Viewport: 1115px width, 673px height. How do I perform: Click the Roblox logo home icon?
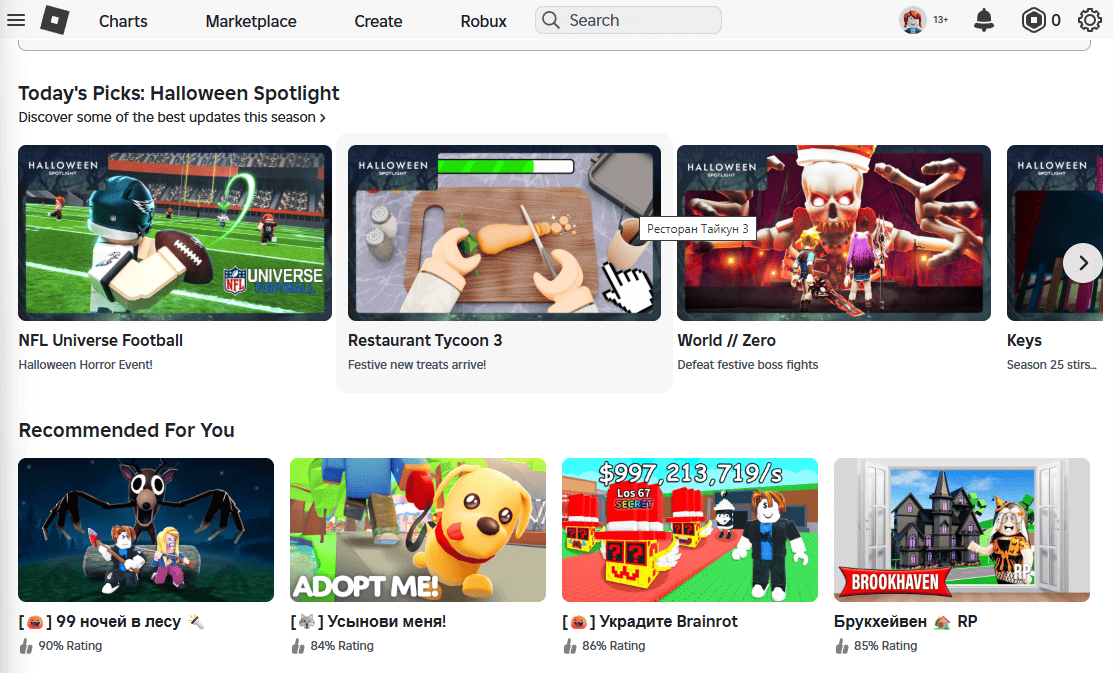[x=55, y=20]
